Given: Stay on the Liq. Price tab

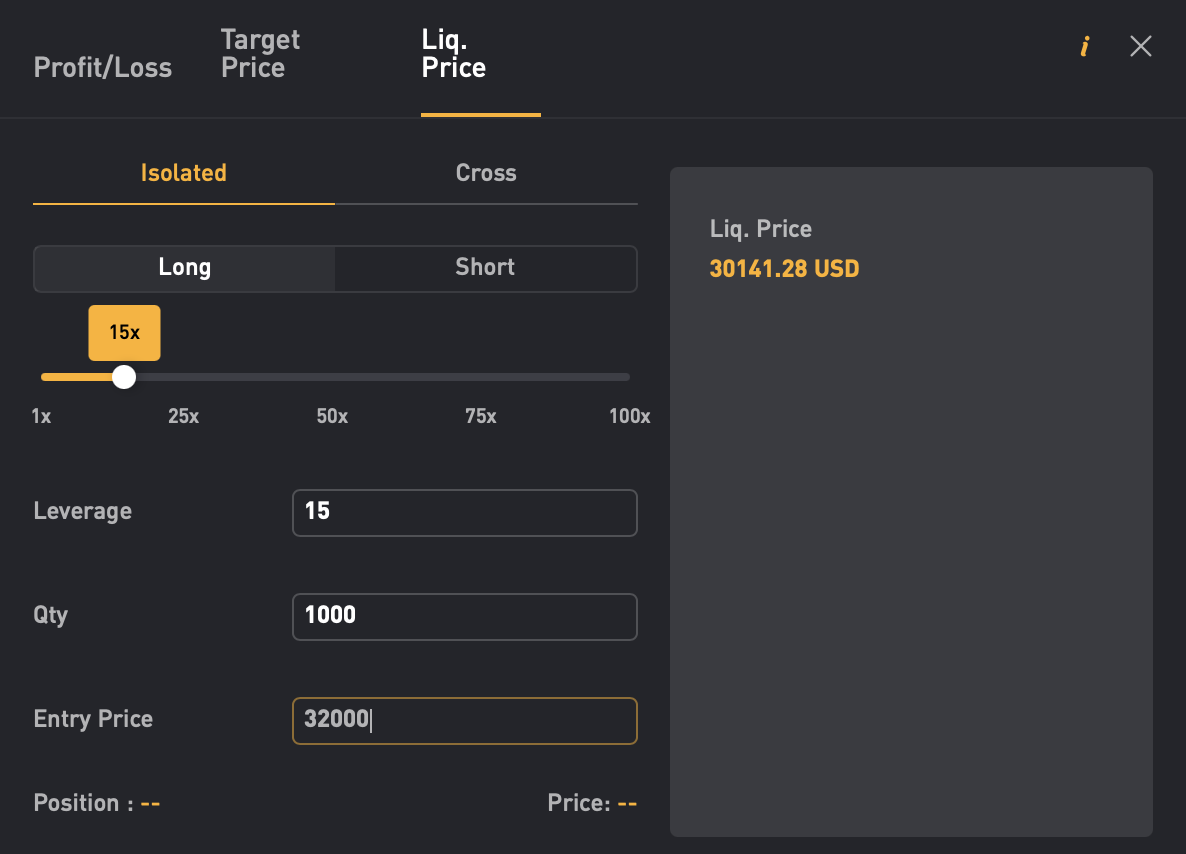Looking at the screenshot, I should pos(453,53).
